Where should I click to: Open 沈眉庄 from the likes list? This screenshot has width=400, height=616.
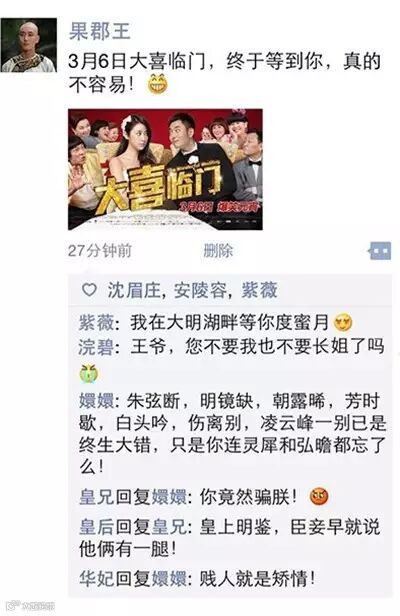[x=133, y=290]
